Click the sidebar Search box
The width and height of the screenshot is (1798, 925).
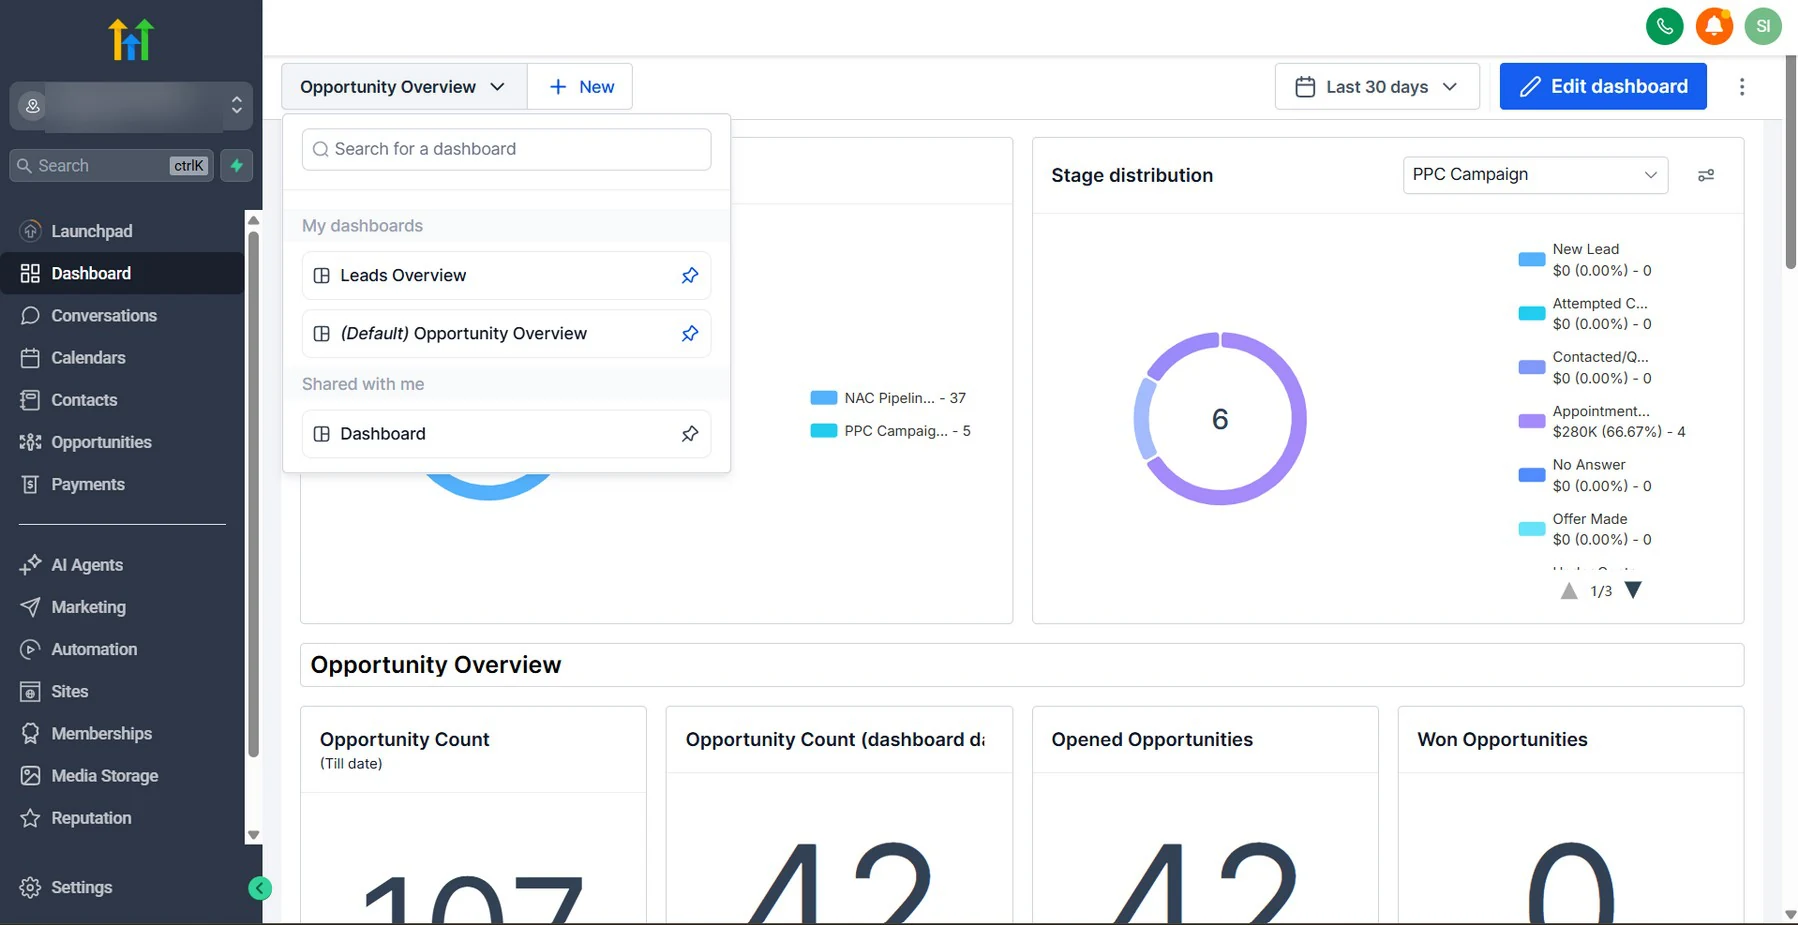tap(111, 165)
